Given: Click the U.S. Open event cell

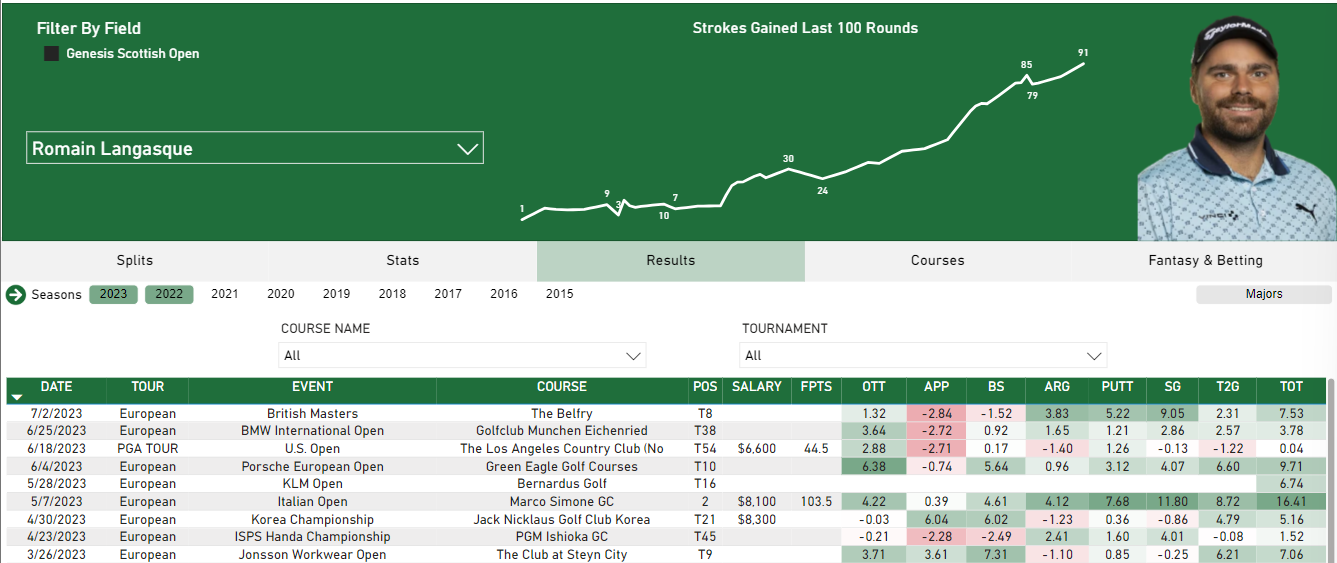Looking at the screenshot, I should [x=312, y=449].
